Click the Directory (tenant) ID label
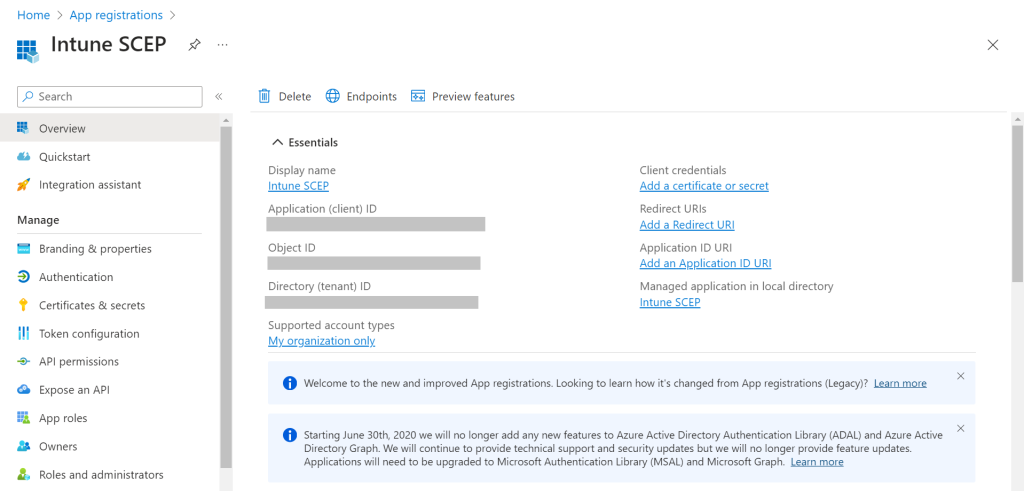Screen dimensions: 1024x491 [319, 287]
